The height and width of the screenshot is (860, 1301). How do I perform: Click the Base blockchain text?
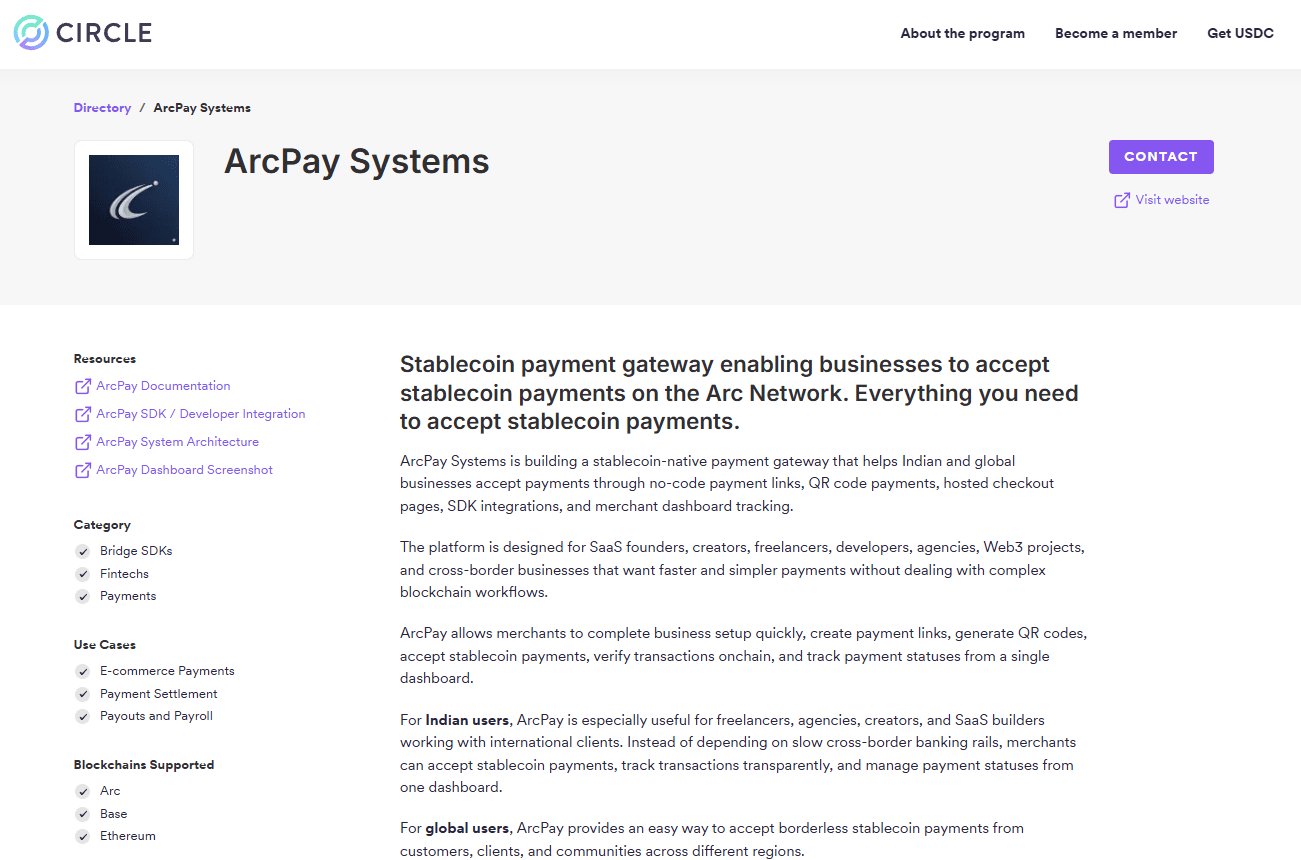point(114,814)
